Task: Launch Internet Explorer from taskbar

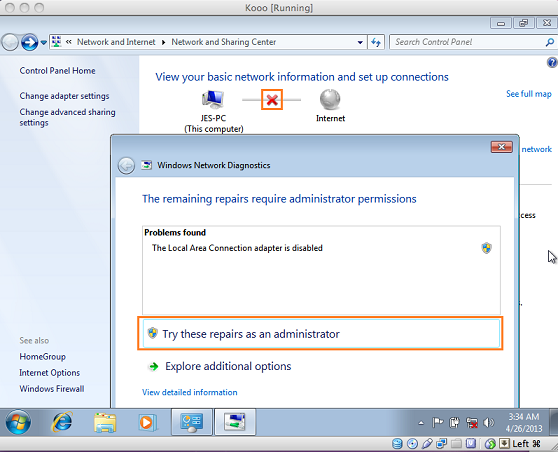Action: pyautogui.click(x=62, y=422)
